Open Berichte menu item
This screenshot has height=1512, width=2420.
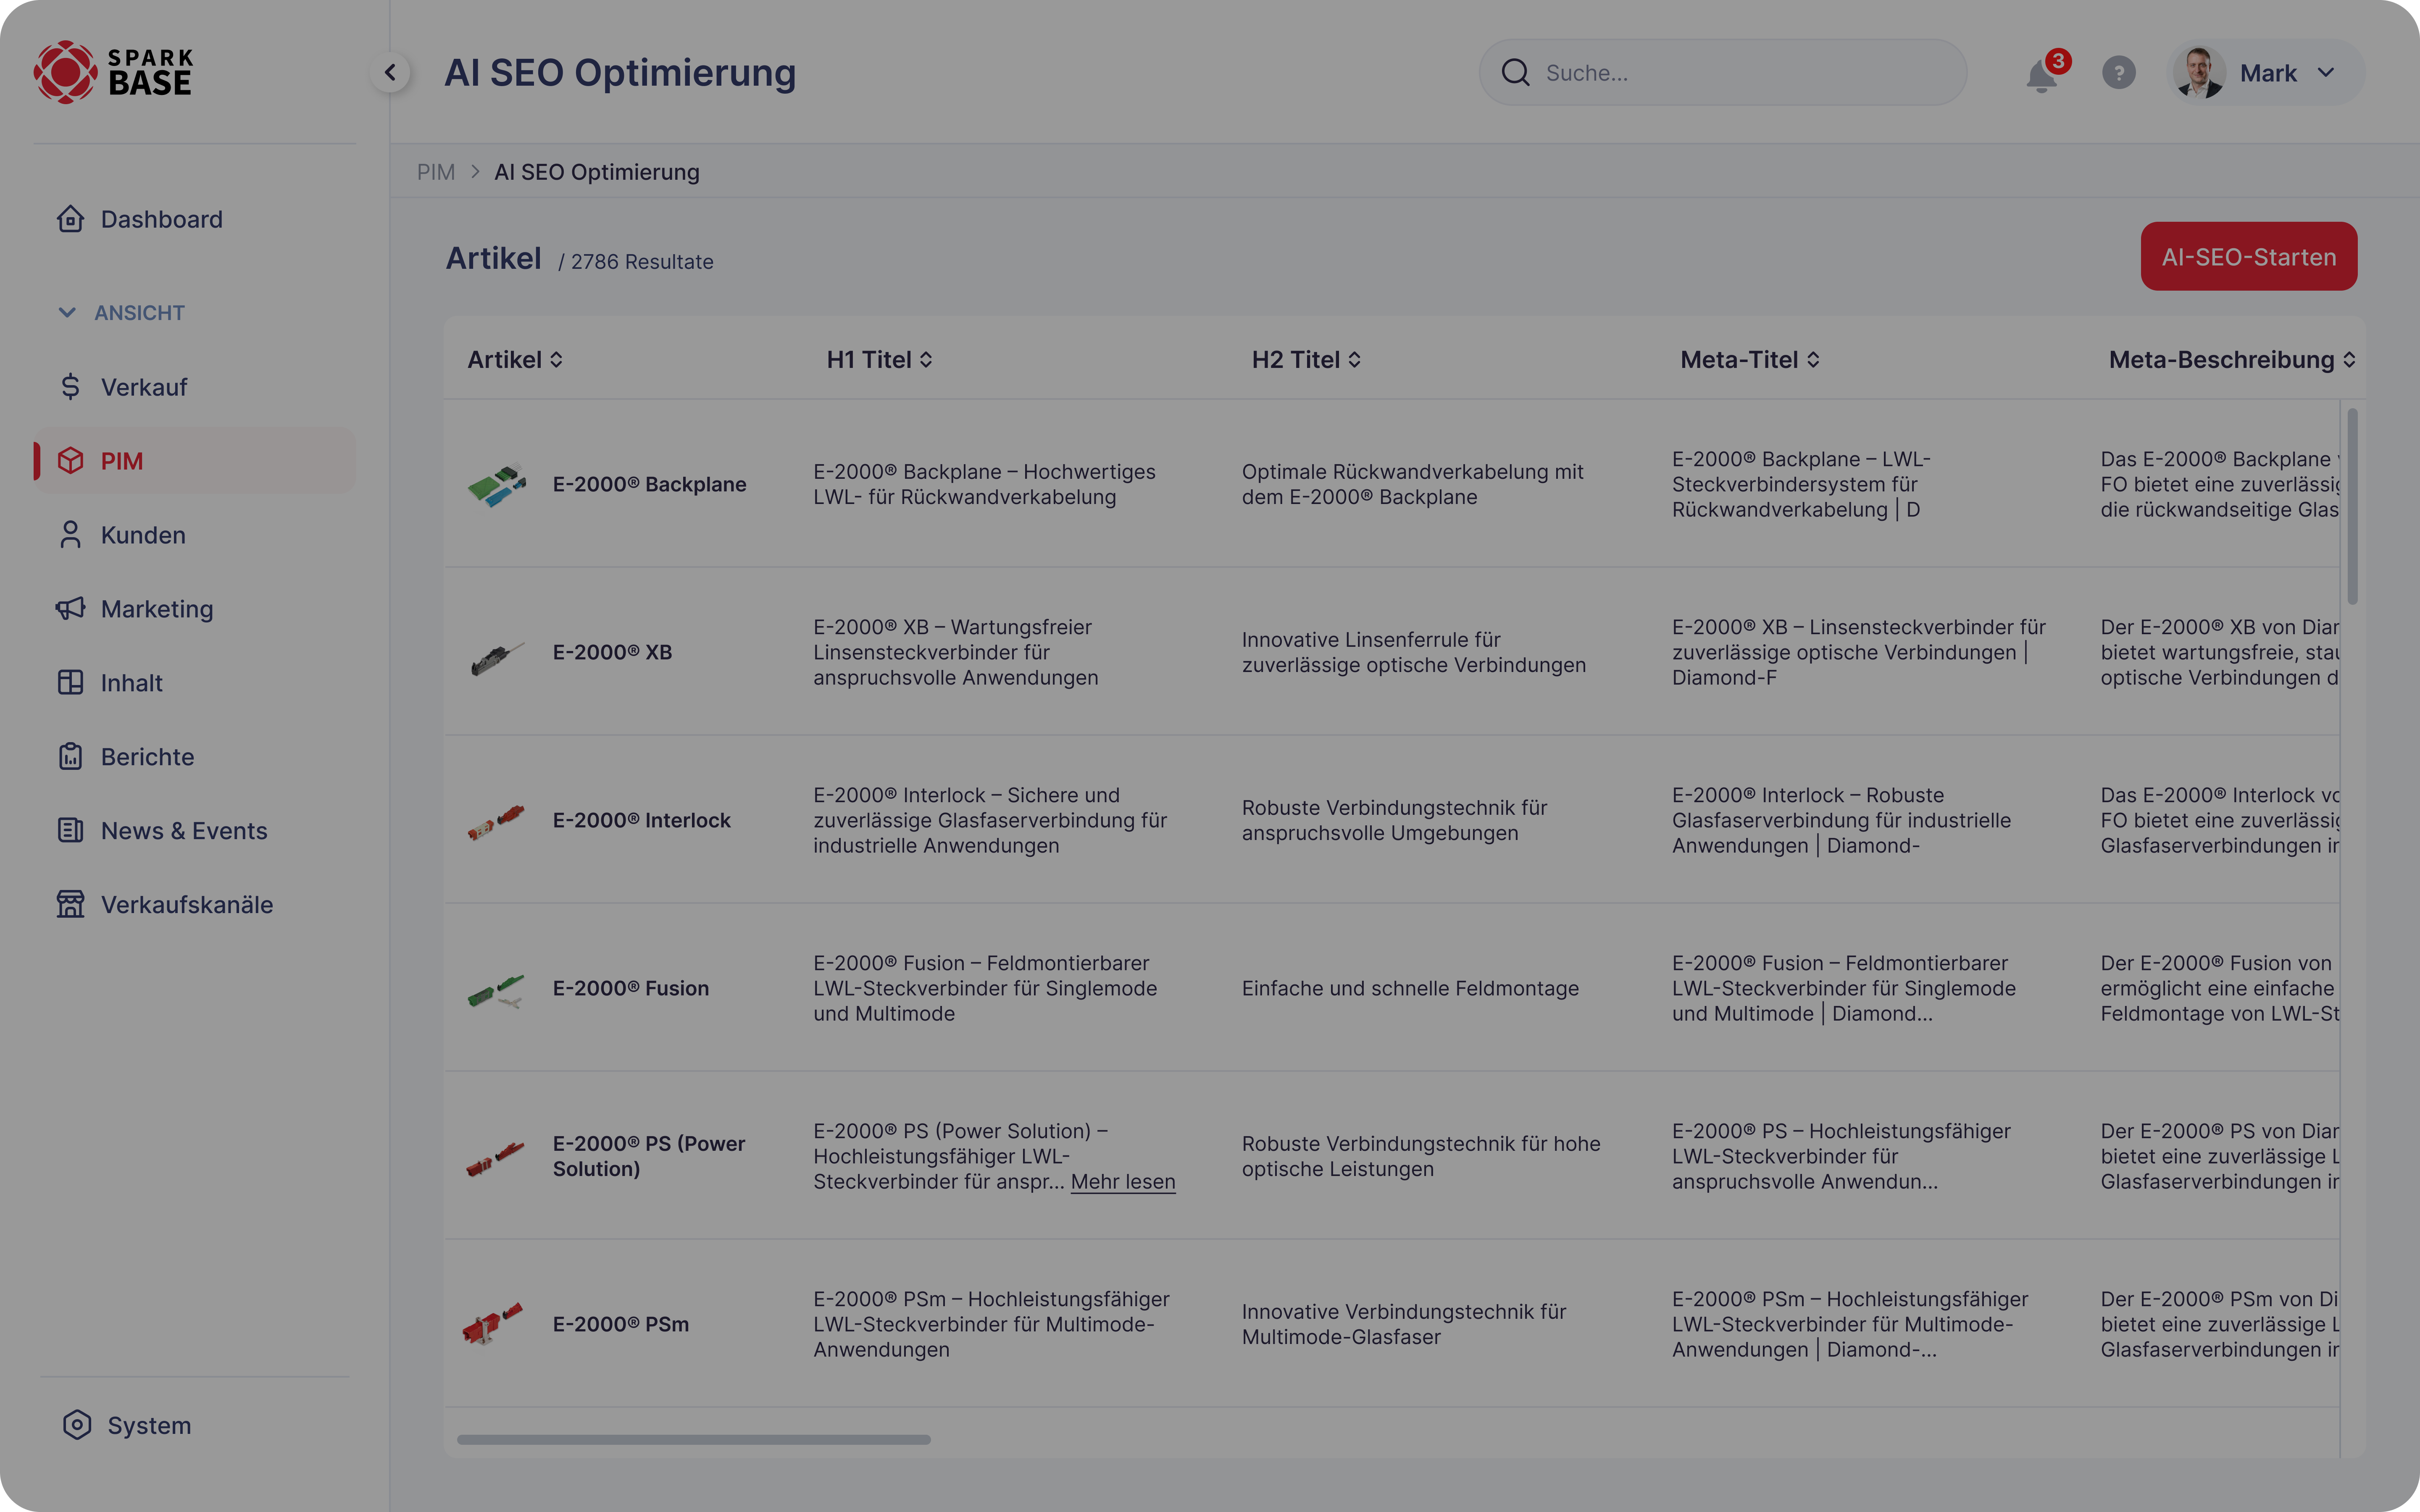(x=195, y=757)
